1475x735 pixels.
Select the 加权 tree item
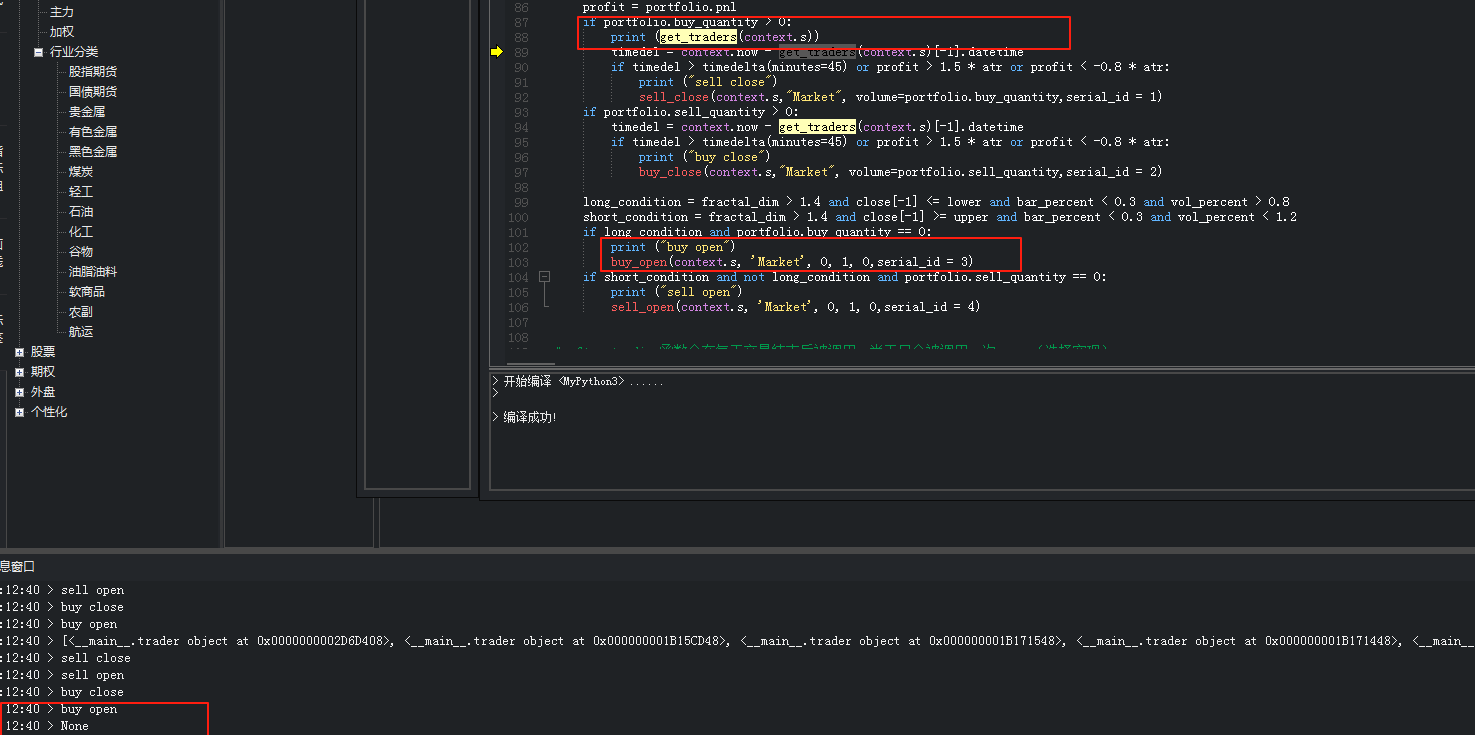click(62, 32)
